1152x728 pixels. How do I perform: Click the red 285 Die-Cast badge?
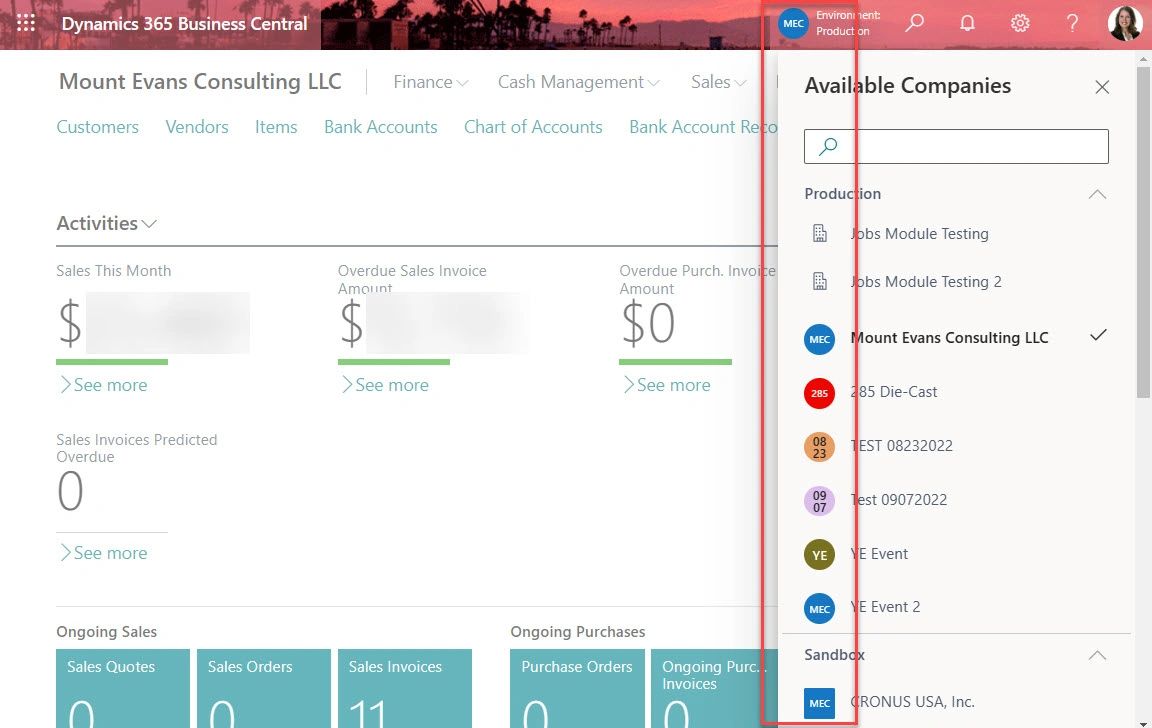(x=819, y=393)
